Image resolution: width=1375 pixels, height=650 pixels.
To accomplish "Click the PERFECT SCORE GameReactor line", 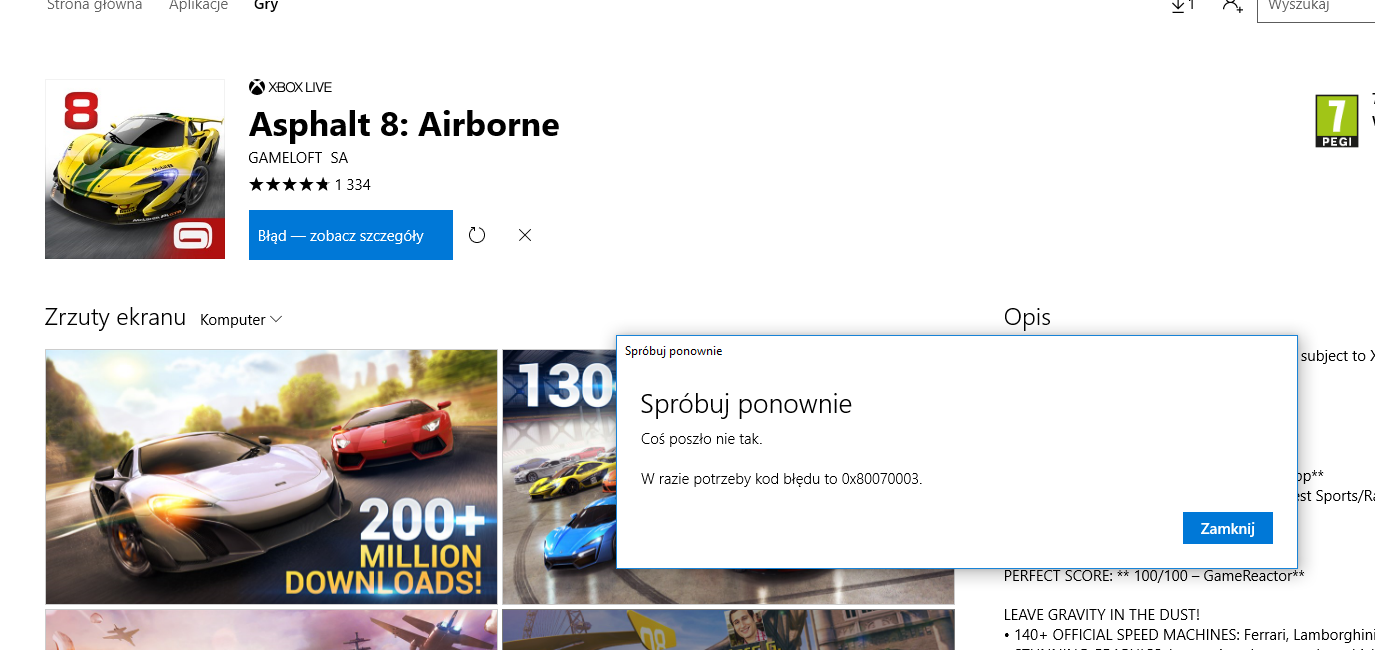I will [x=1154, y=576].
